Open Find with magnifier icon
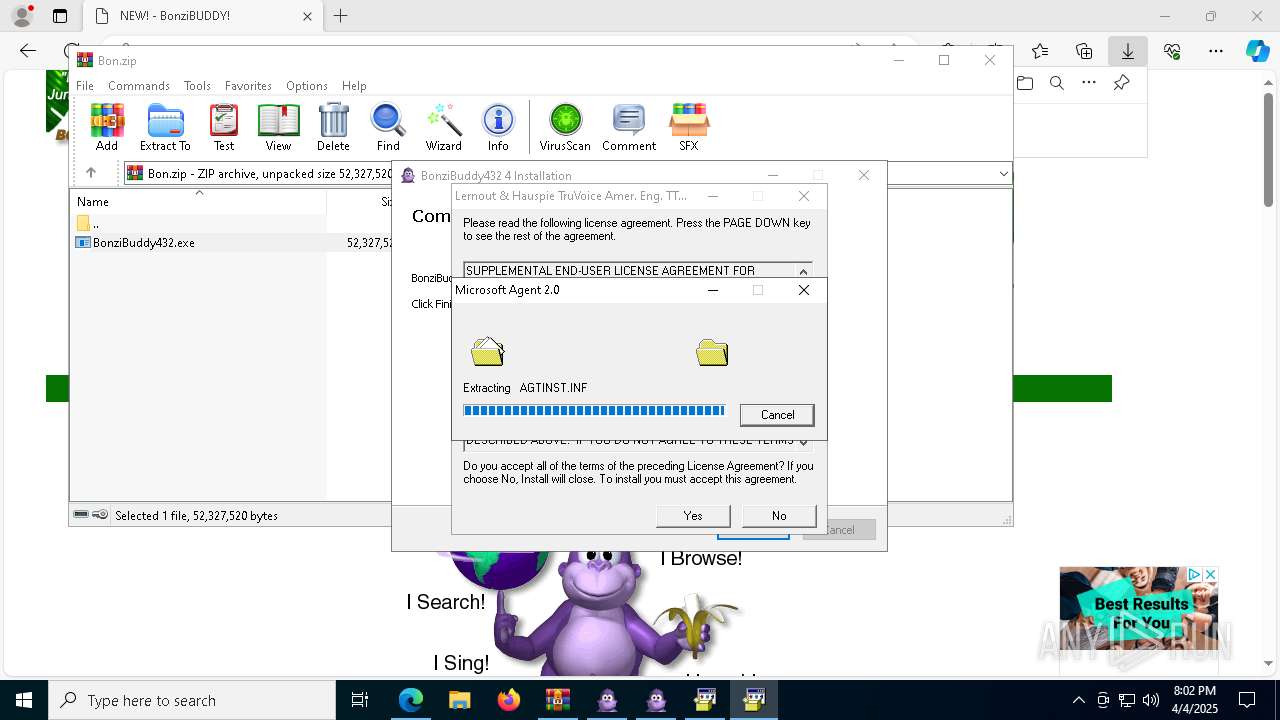Viewport: 1280px width, 720px height. 388,127
